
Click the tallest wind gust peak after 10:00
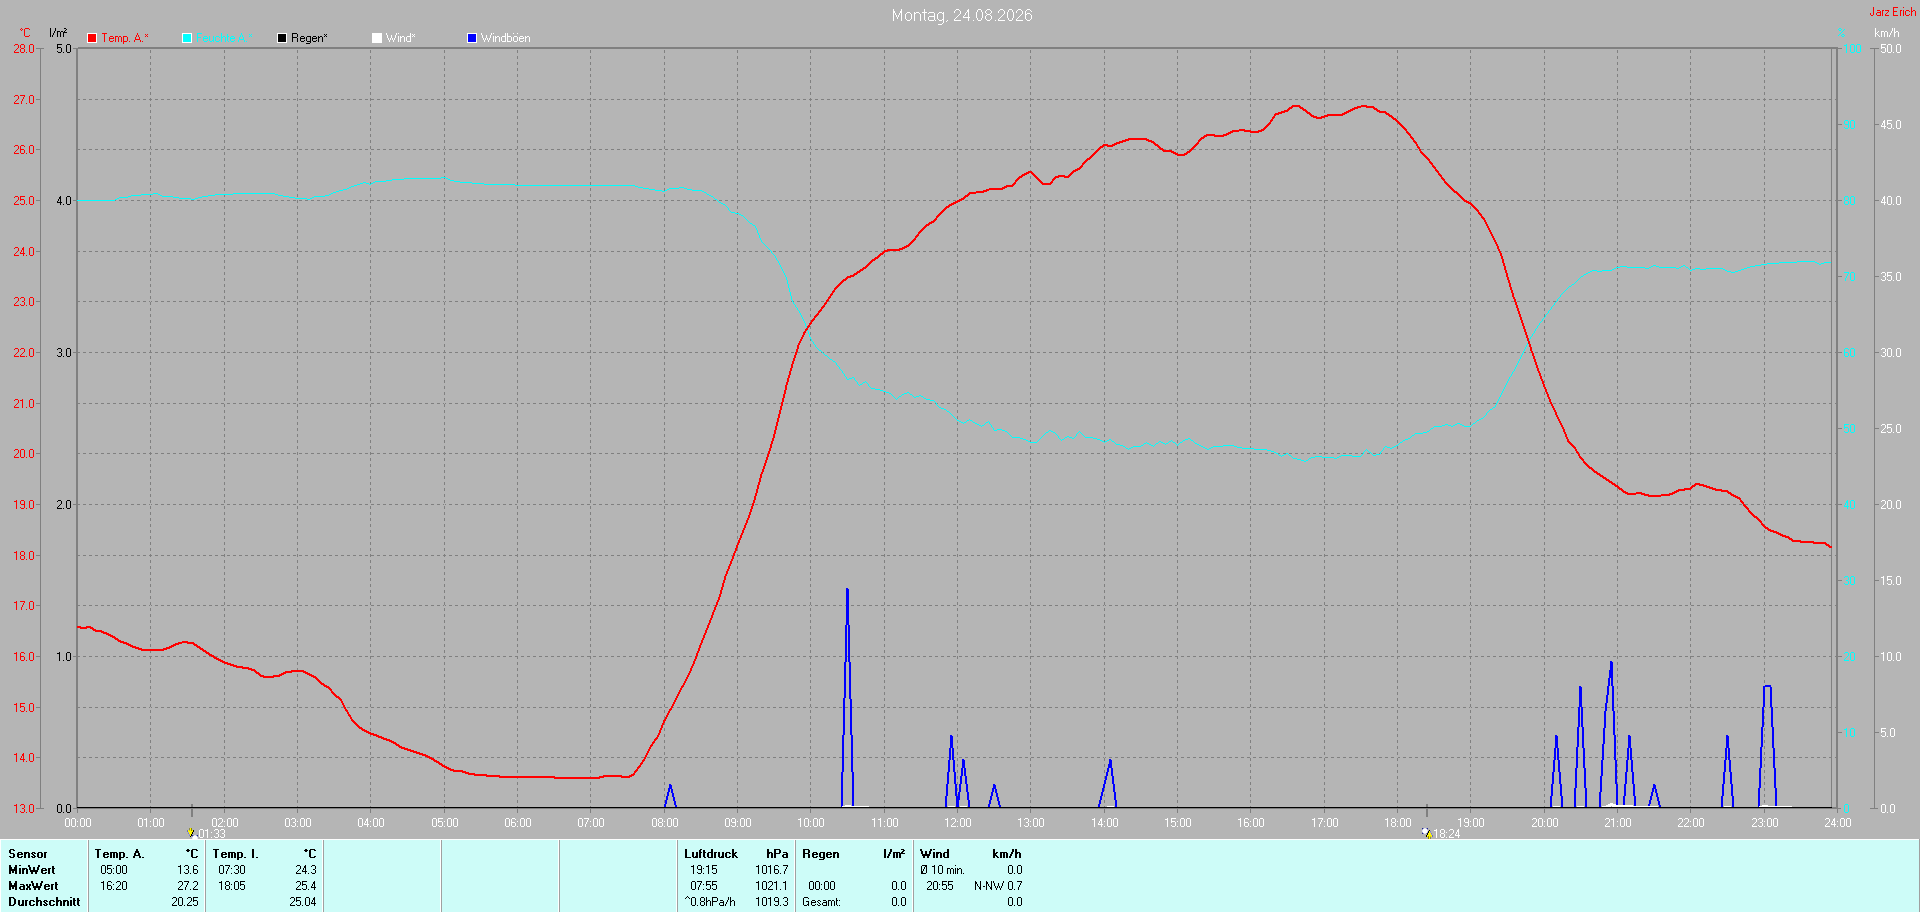point(847,590)
